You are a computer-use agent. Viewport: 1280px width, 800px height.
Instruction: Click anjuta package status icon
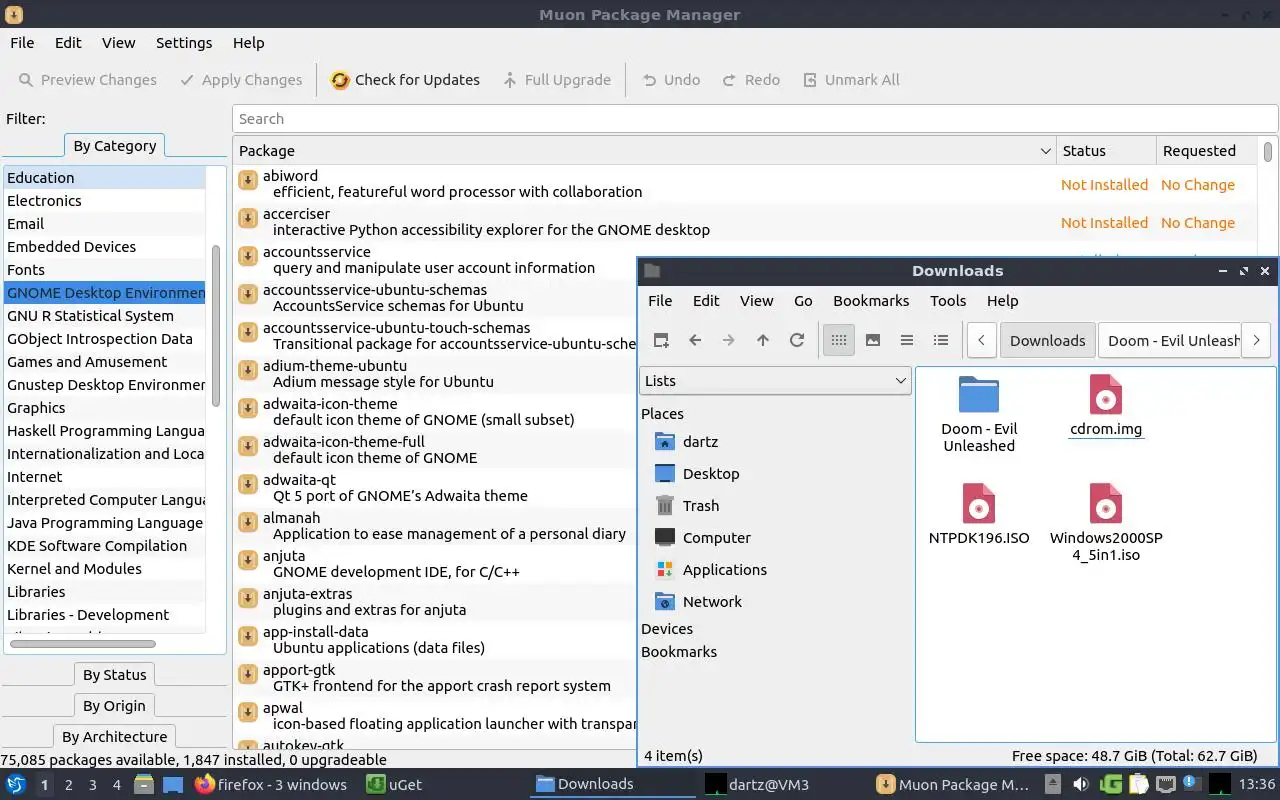pos(248,559)
